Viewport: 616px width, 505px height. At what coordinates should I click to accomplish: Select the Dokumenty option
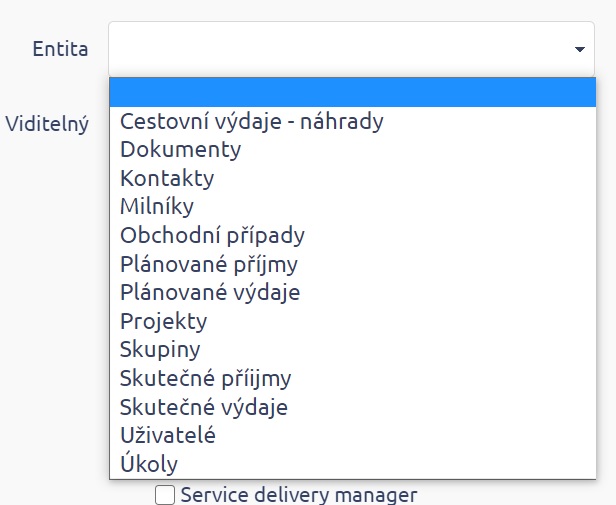[181, 150]
